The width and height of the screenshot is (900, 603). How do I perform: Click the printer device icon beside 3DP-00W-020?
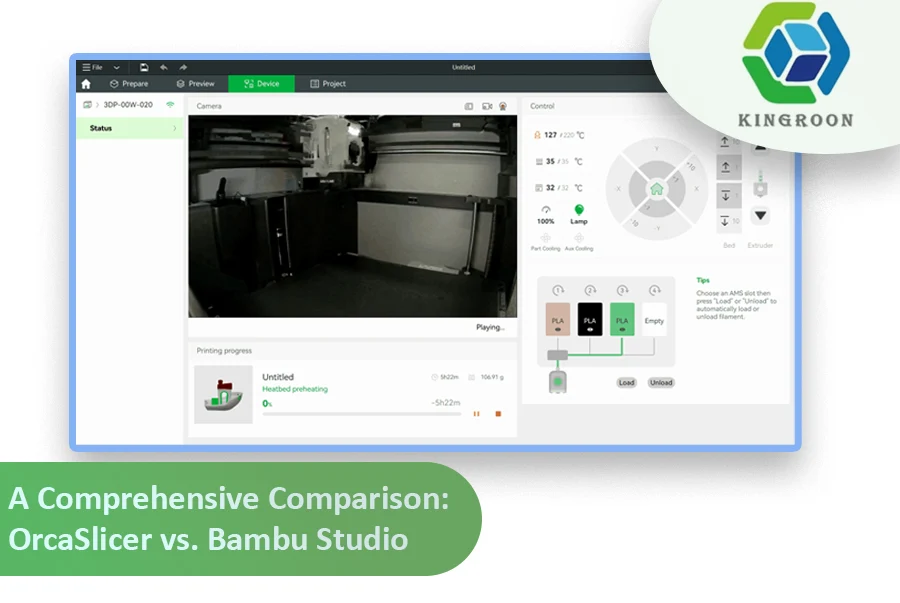click(x=87, y=105)
